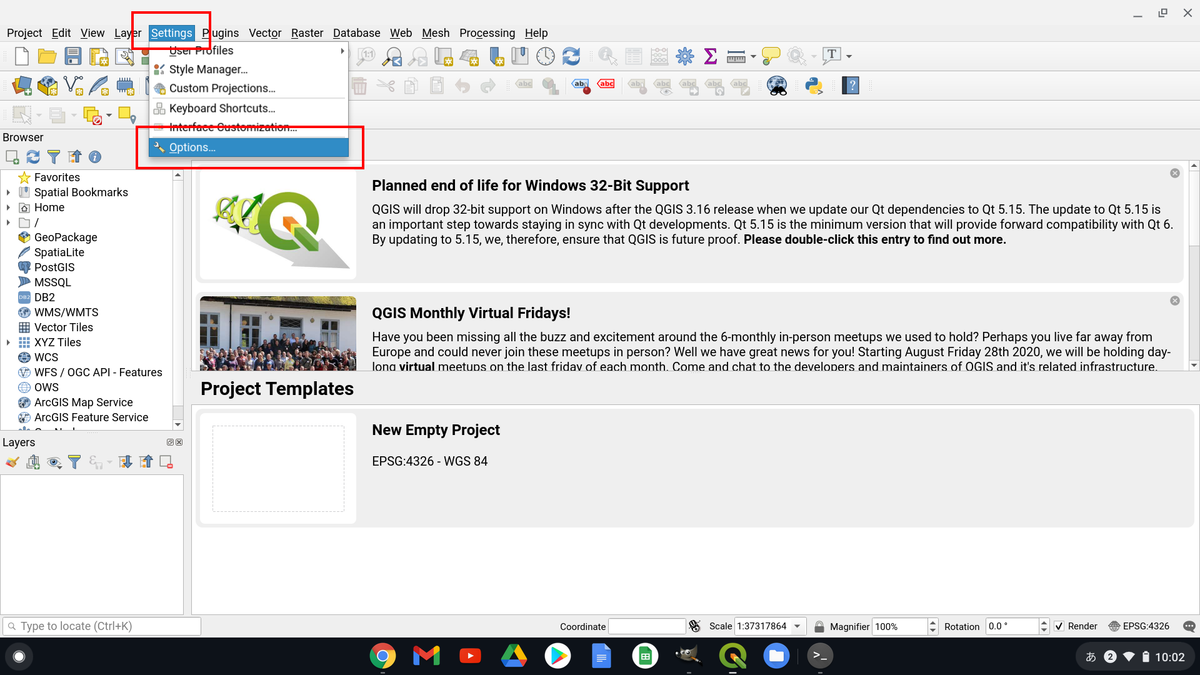Screen dimensions: 1200x675
Task: Select the WMS/WMTS browser item
Action: [66, 312]
